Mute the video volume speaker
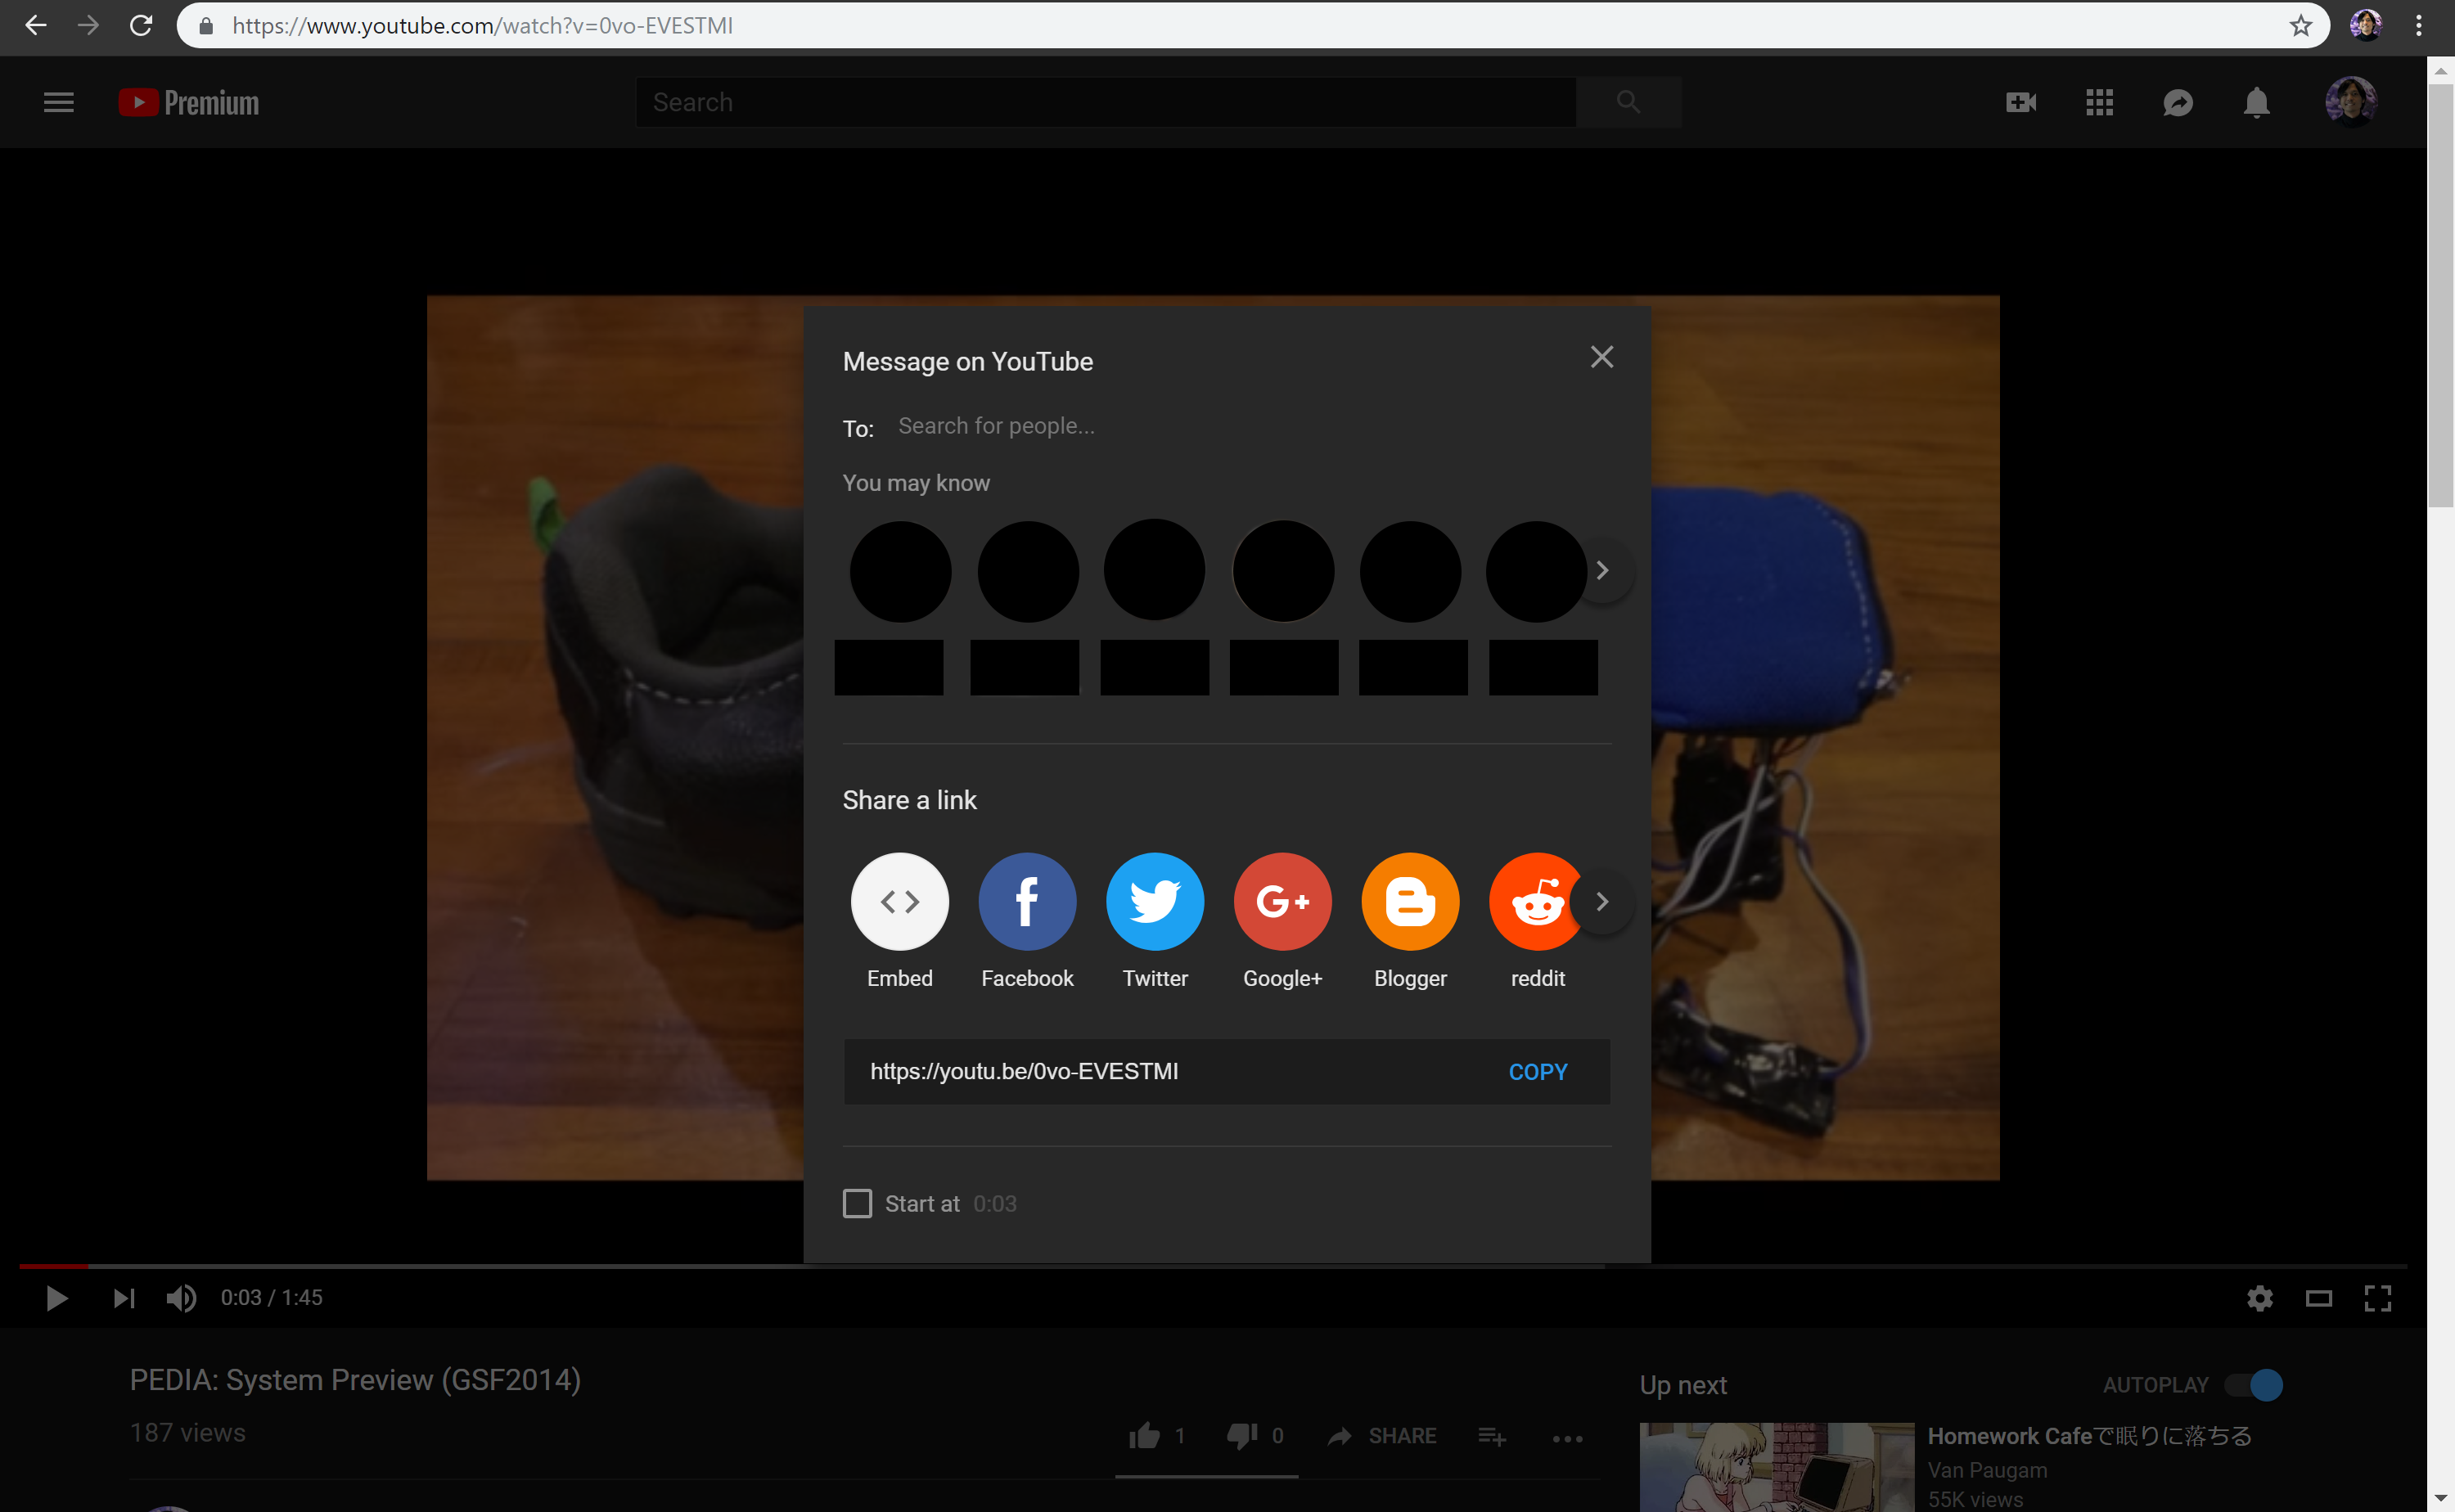Viewport: 2455px width, 1512px height. [x=181, y=1298]
